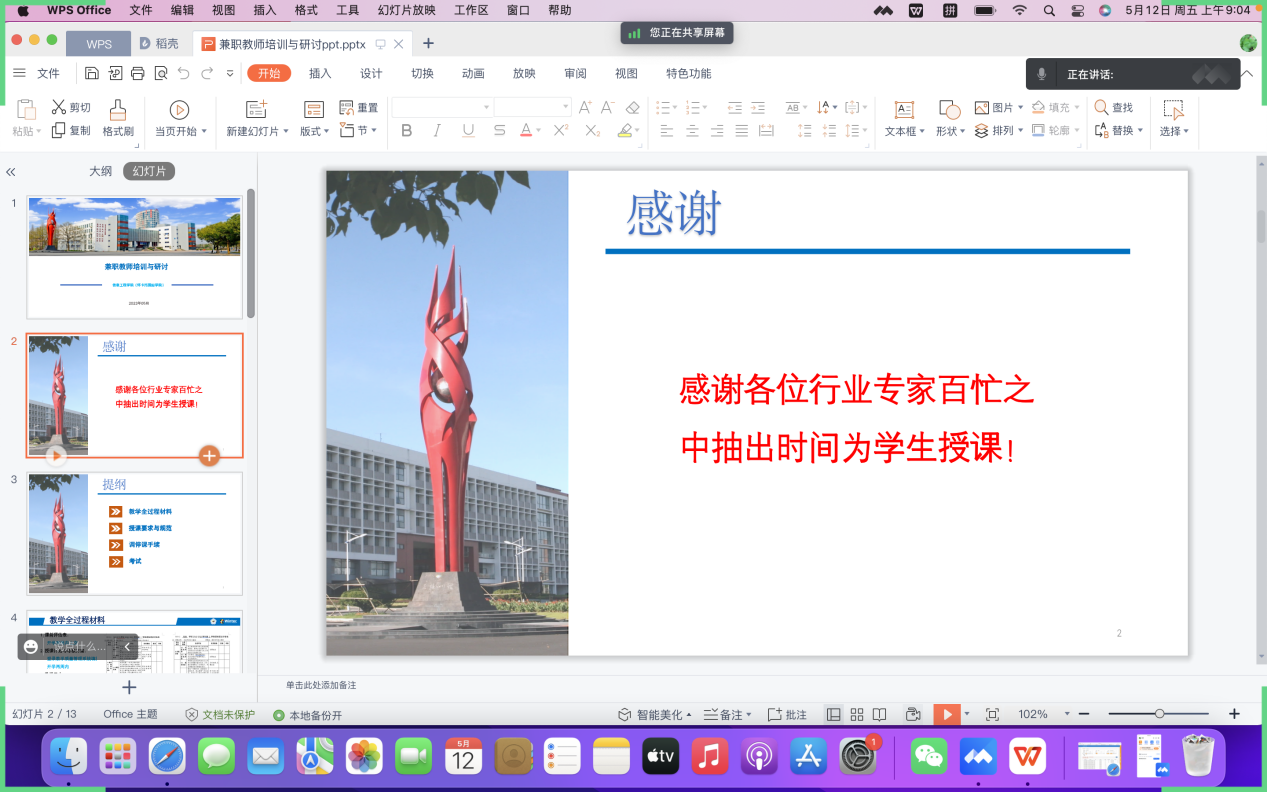Toggle underline formatting
Image resolution: width=1267 pixels, height=792 pixels.
tap(468, 130)
